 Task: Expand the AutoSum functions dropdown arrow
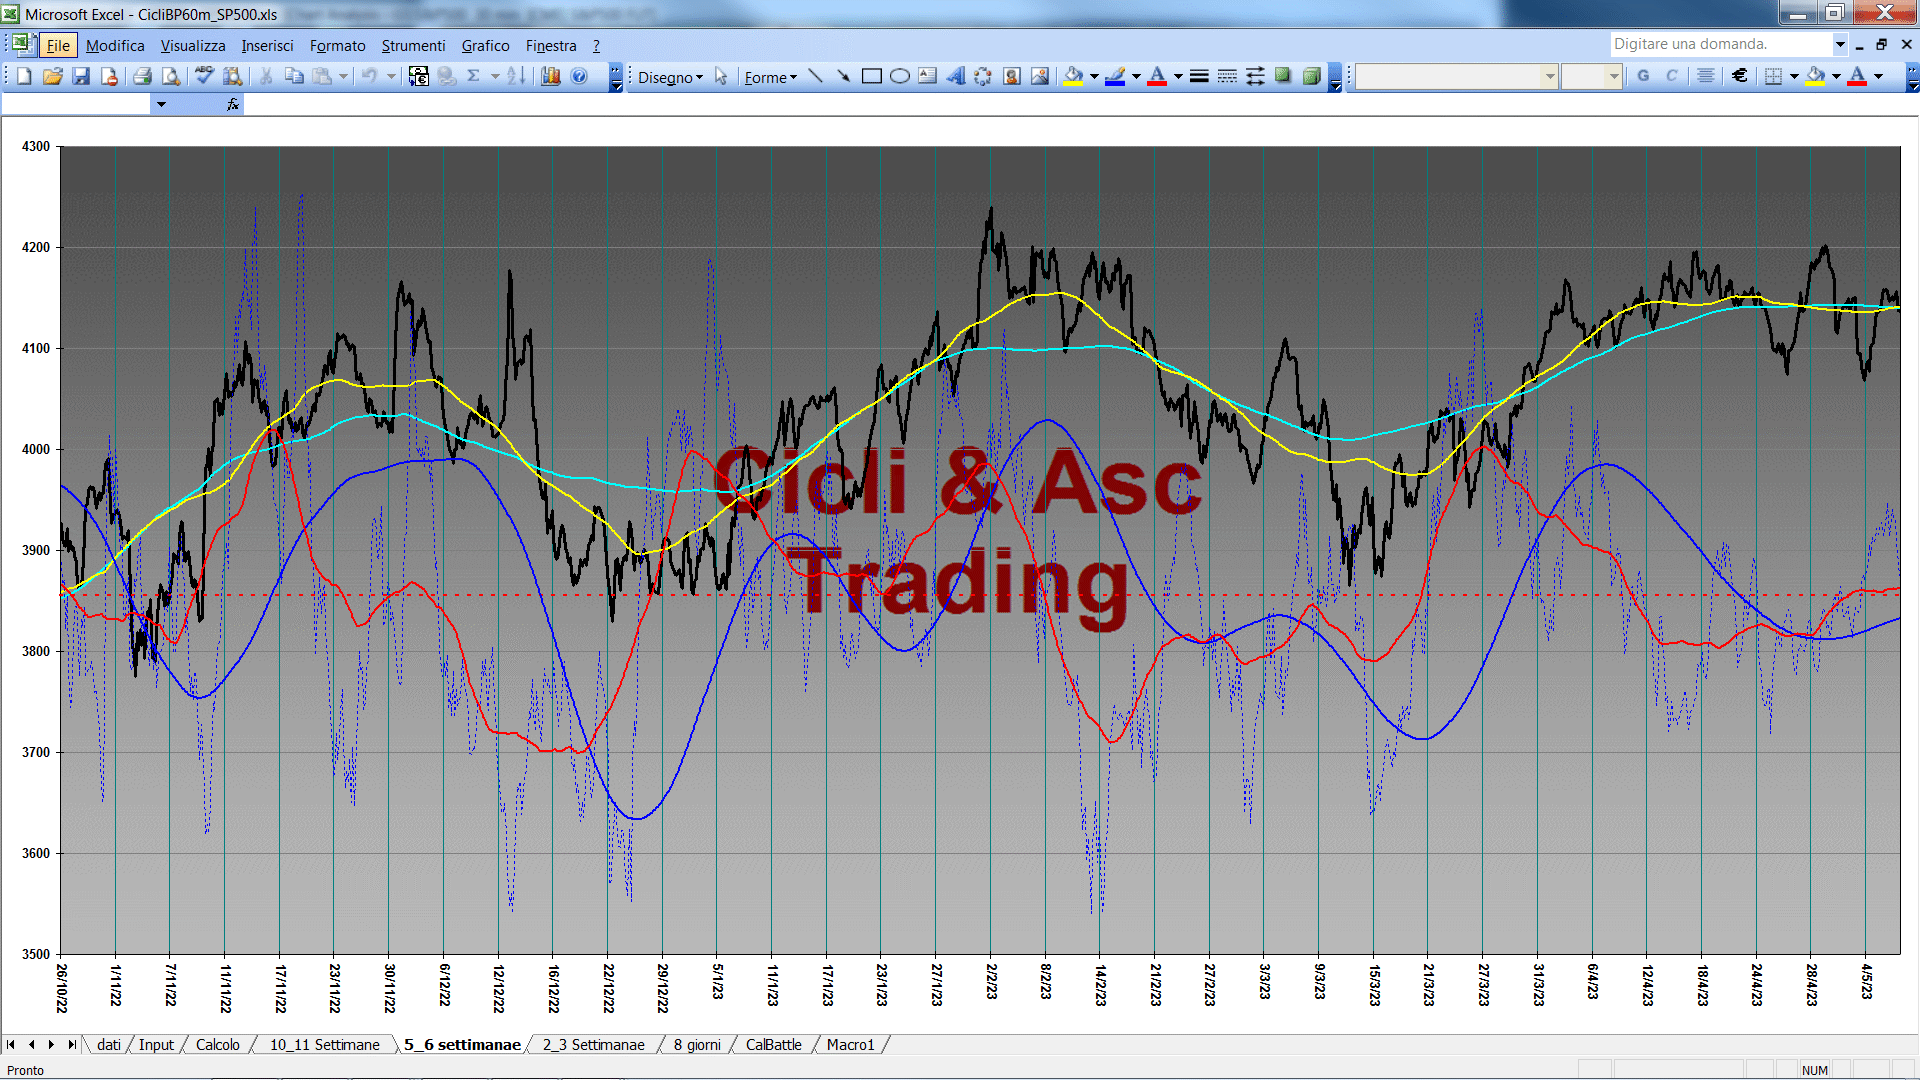click(495, 76)
